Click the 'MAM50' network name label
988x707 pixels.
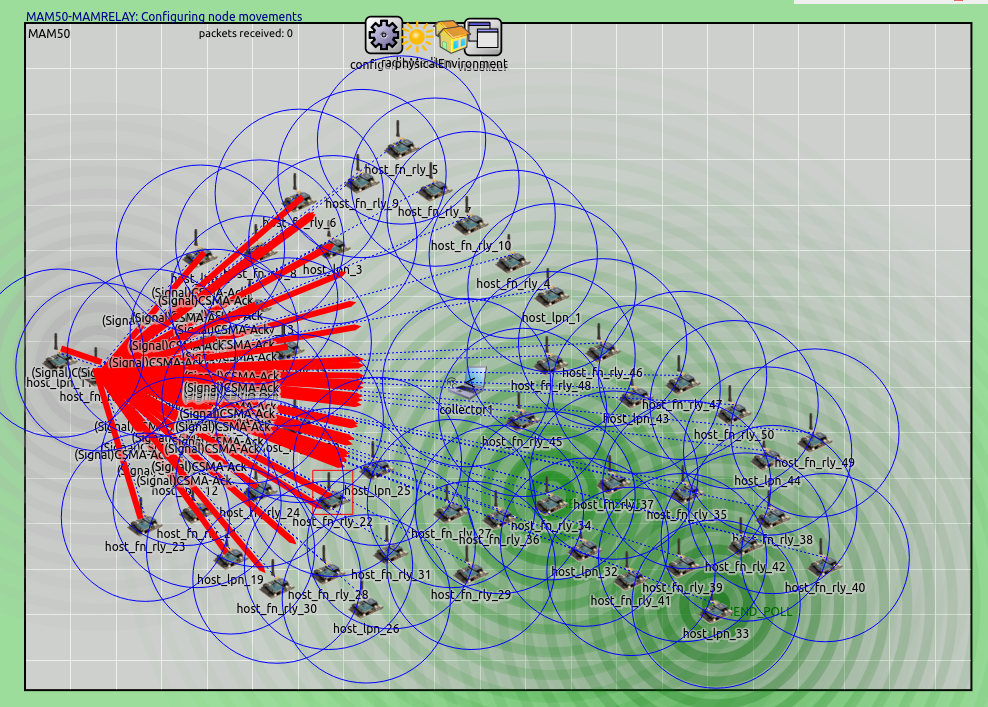click(49, 34)
